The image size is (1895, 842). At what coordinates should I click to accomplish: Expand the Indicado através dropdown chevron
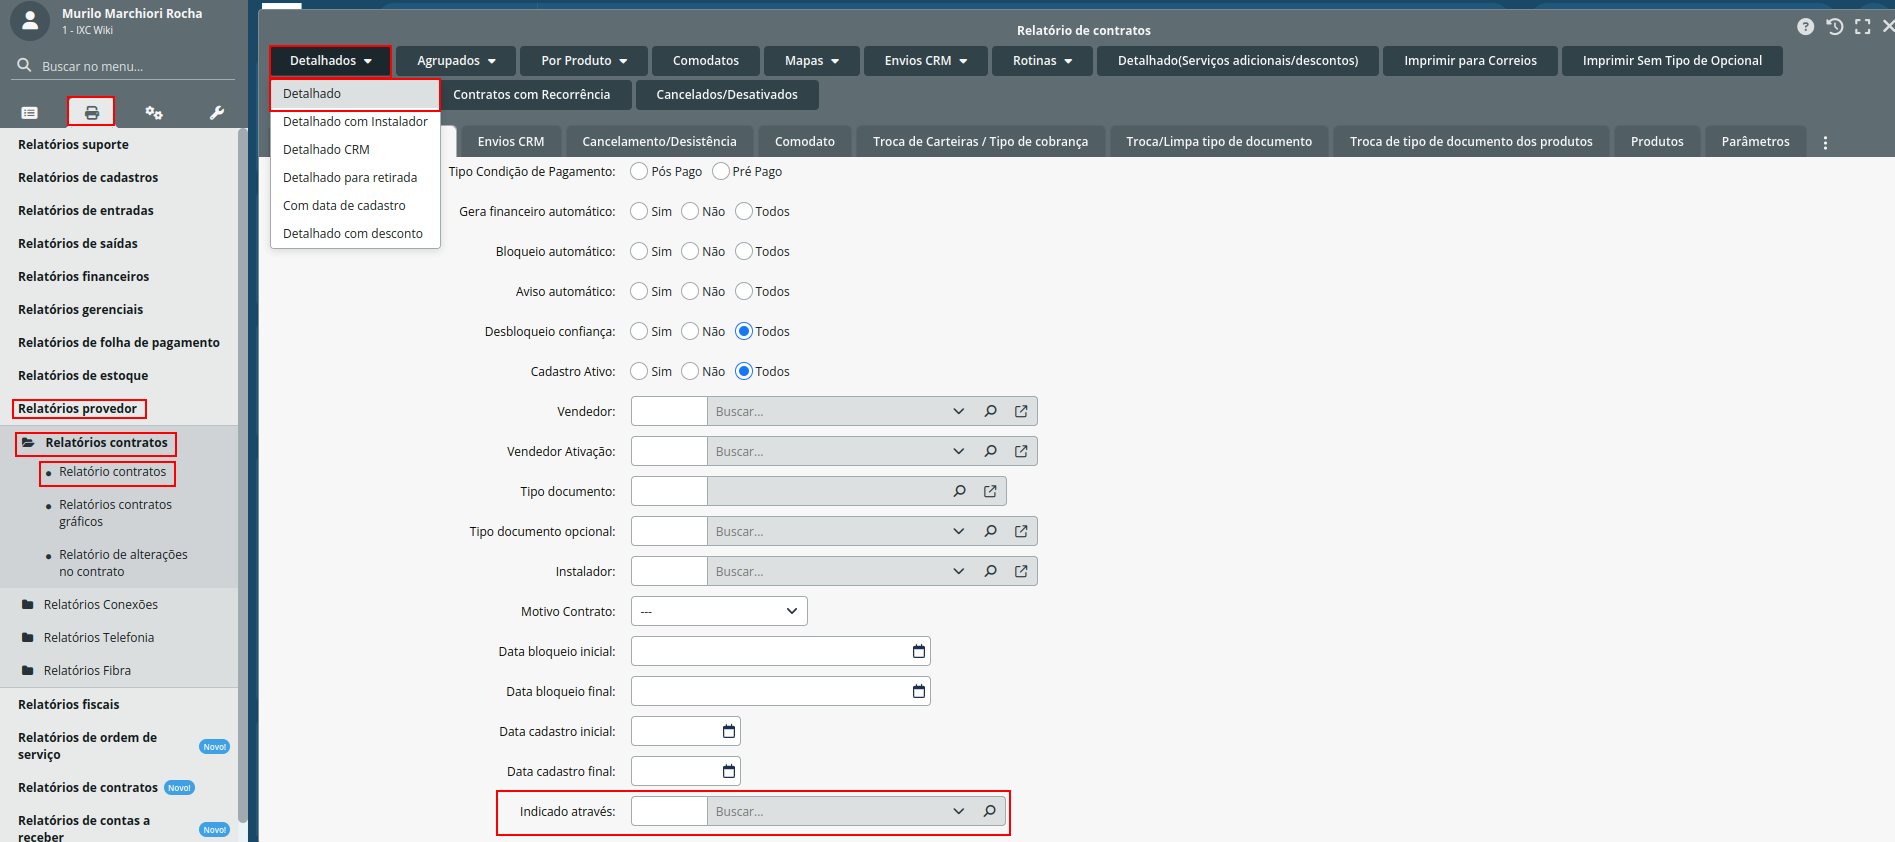coord(958,811)
